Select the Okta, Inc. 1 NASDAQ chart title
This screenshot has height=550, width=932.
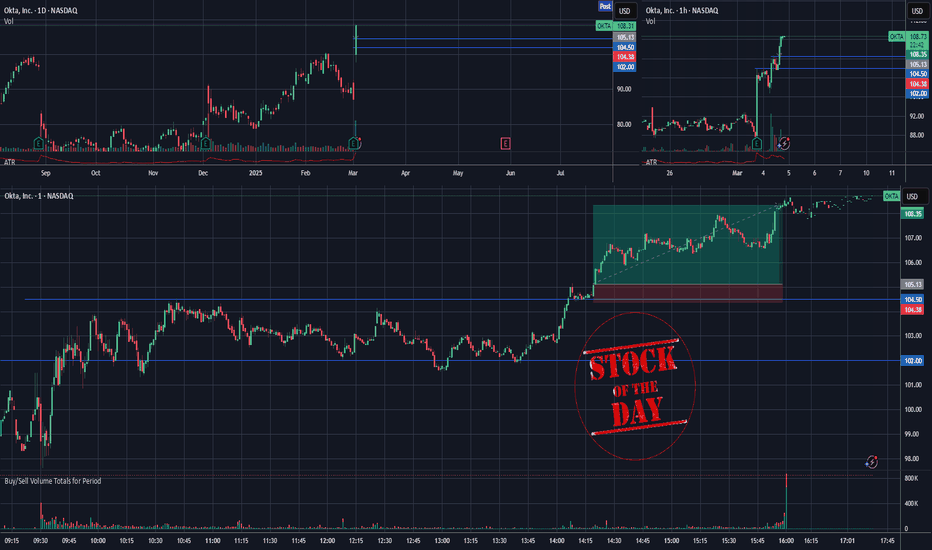39,196
